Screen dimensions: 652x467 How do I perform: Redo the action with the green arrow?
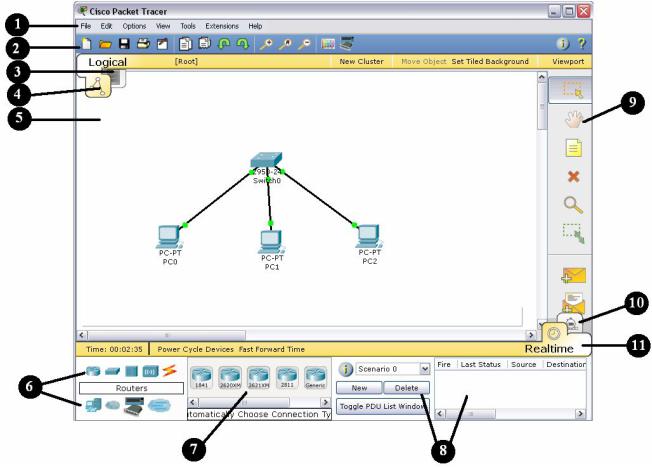tap(242, 44)
